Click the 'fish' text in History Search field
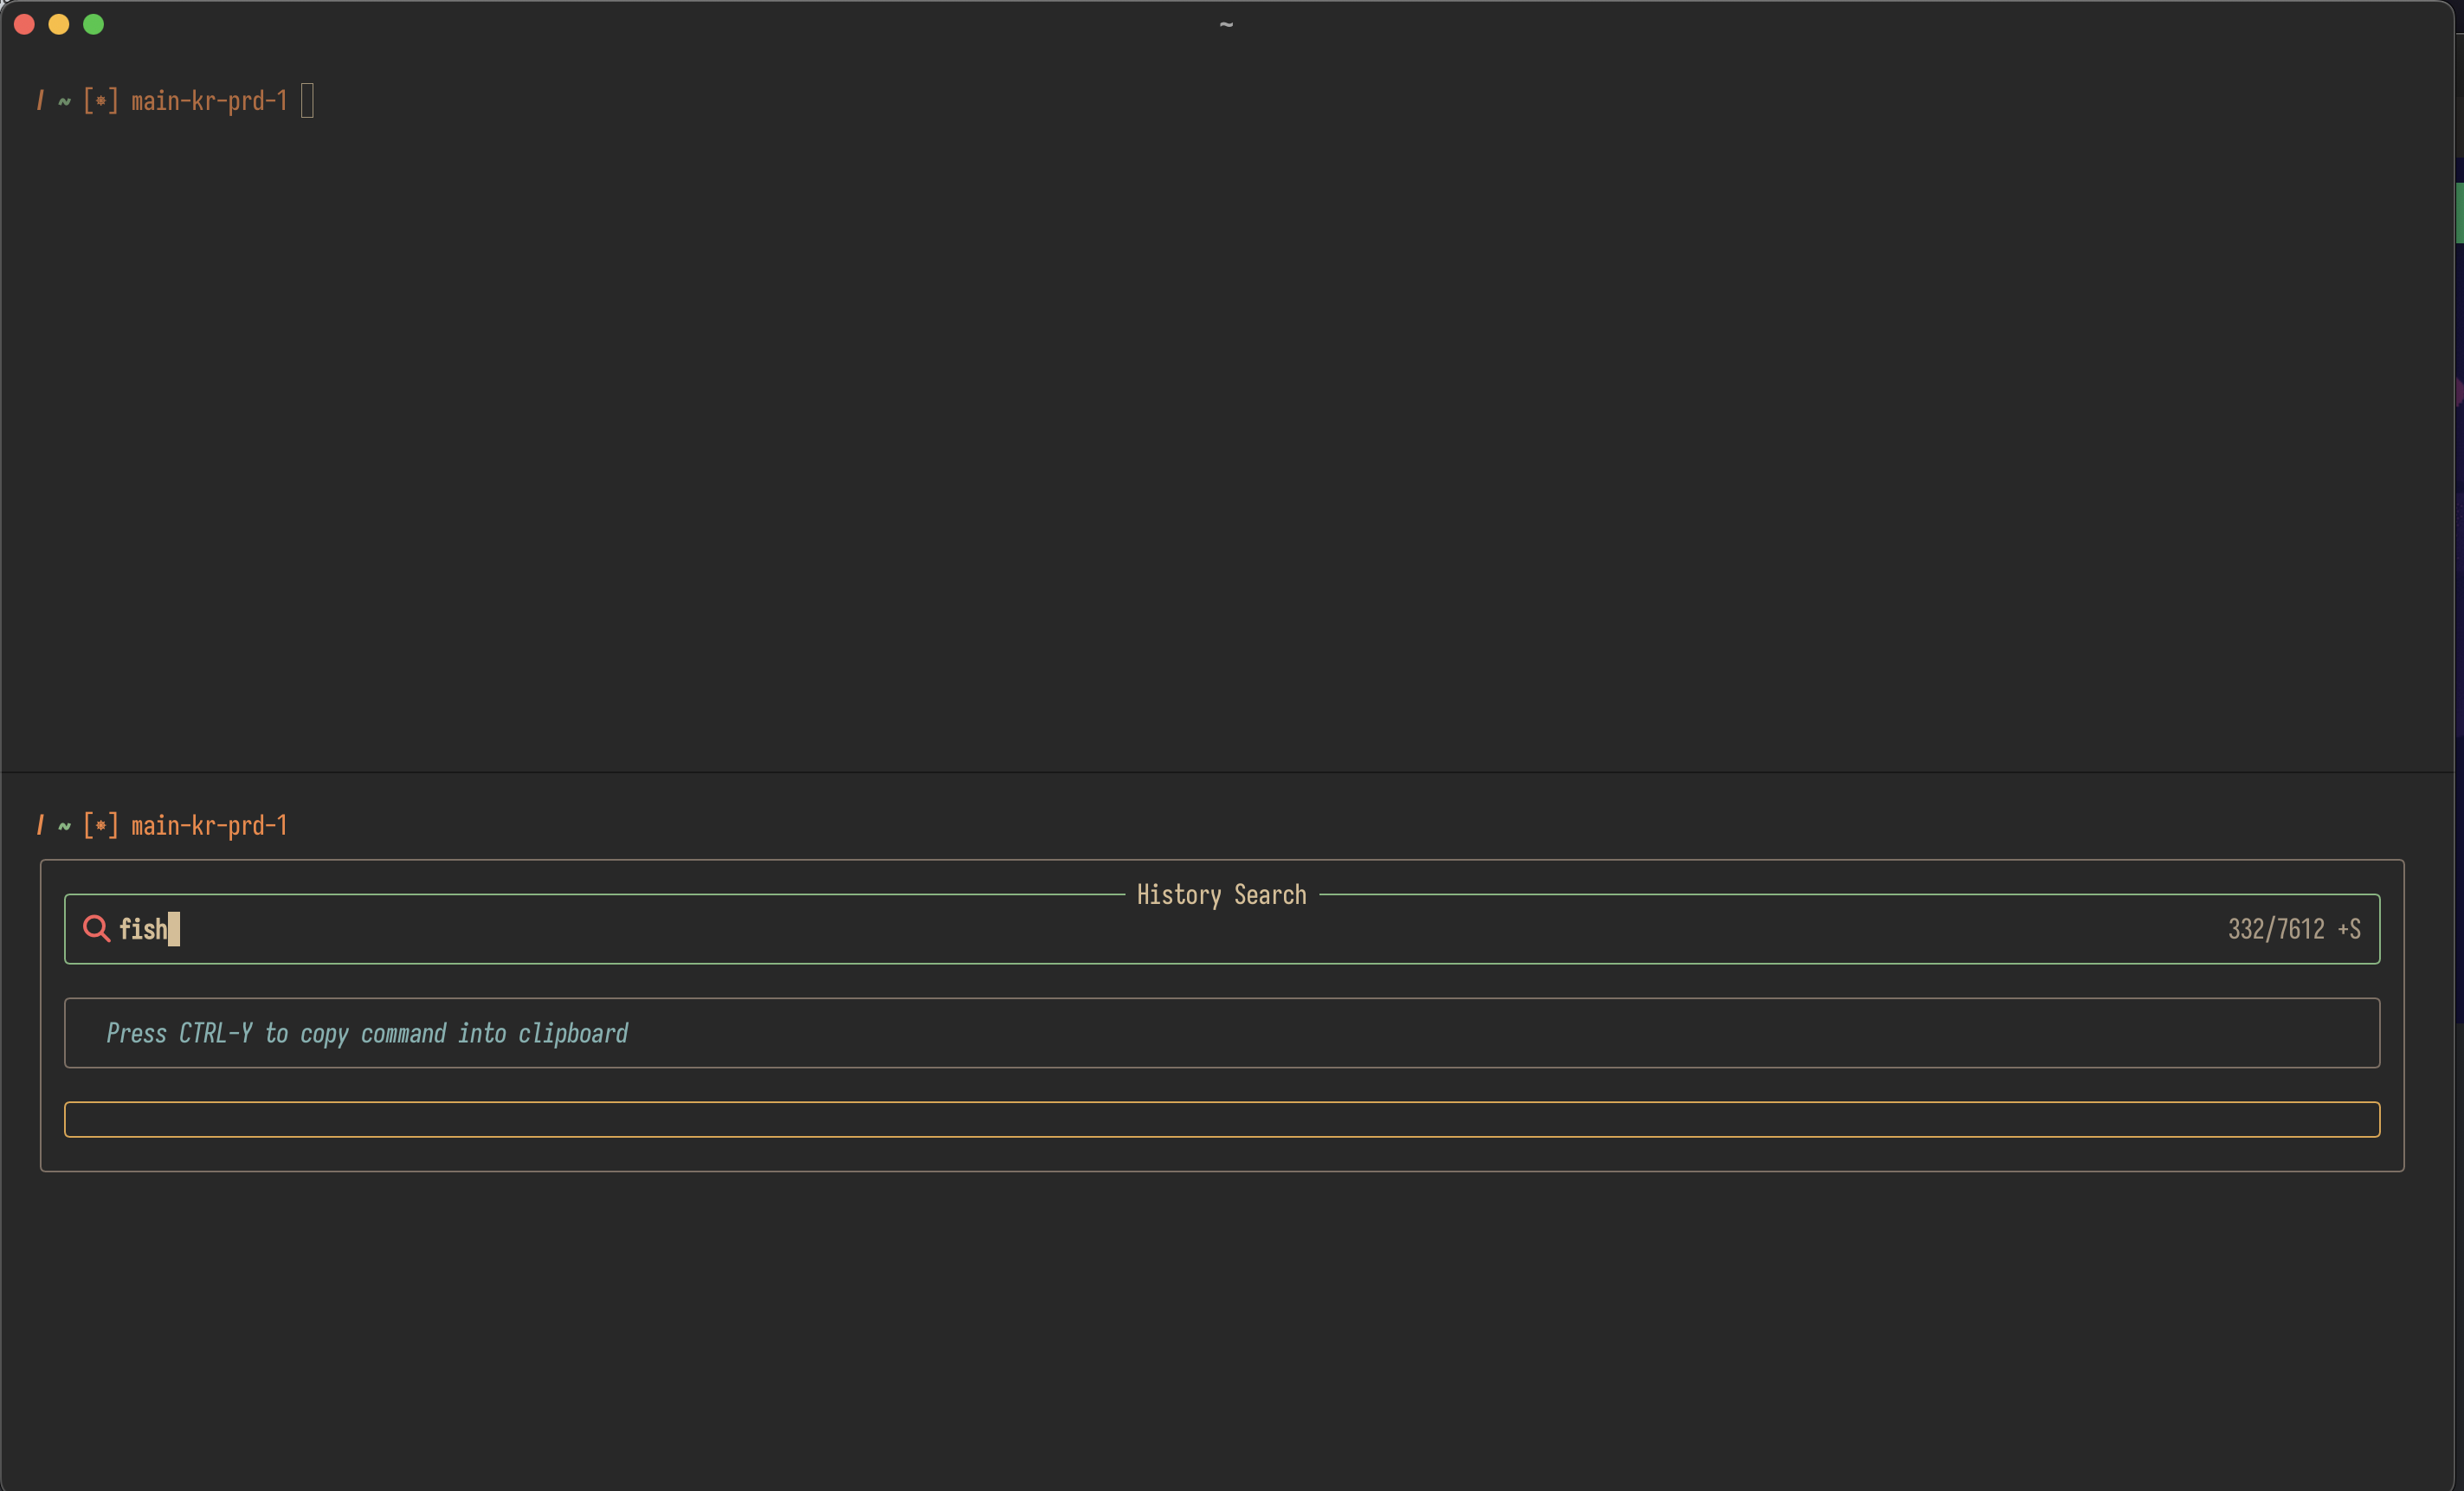This screenshot has height=1491, width=2464. (x=143, y=930)
